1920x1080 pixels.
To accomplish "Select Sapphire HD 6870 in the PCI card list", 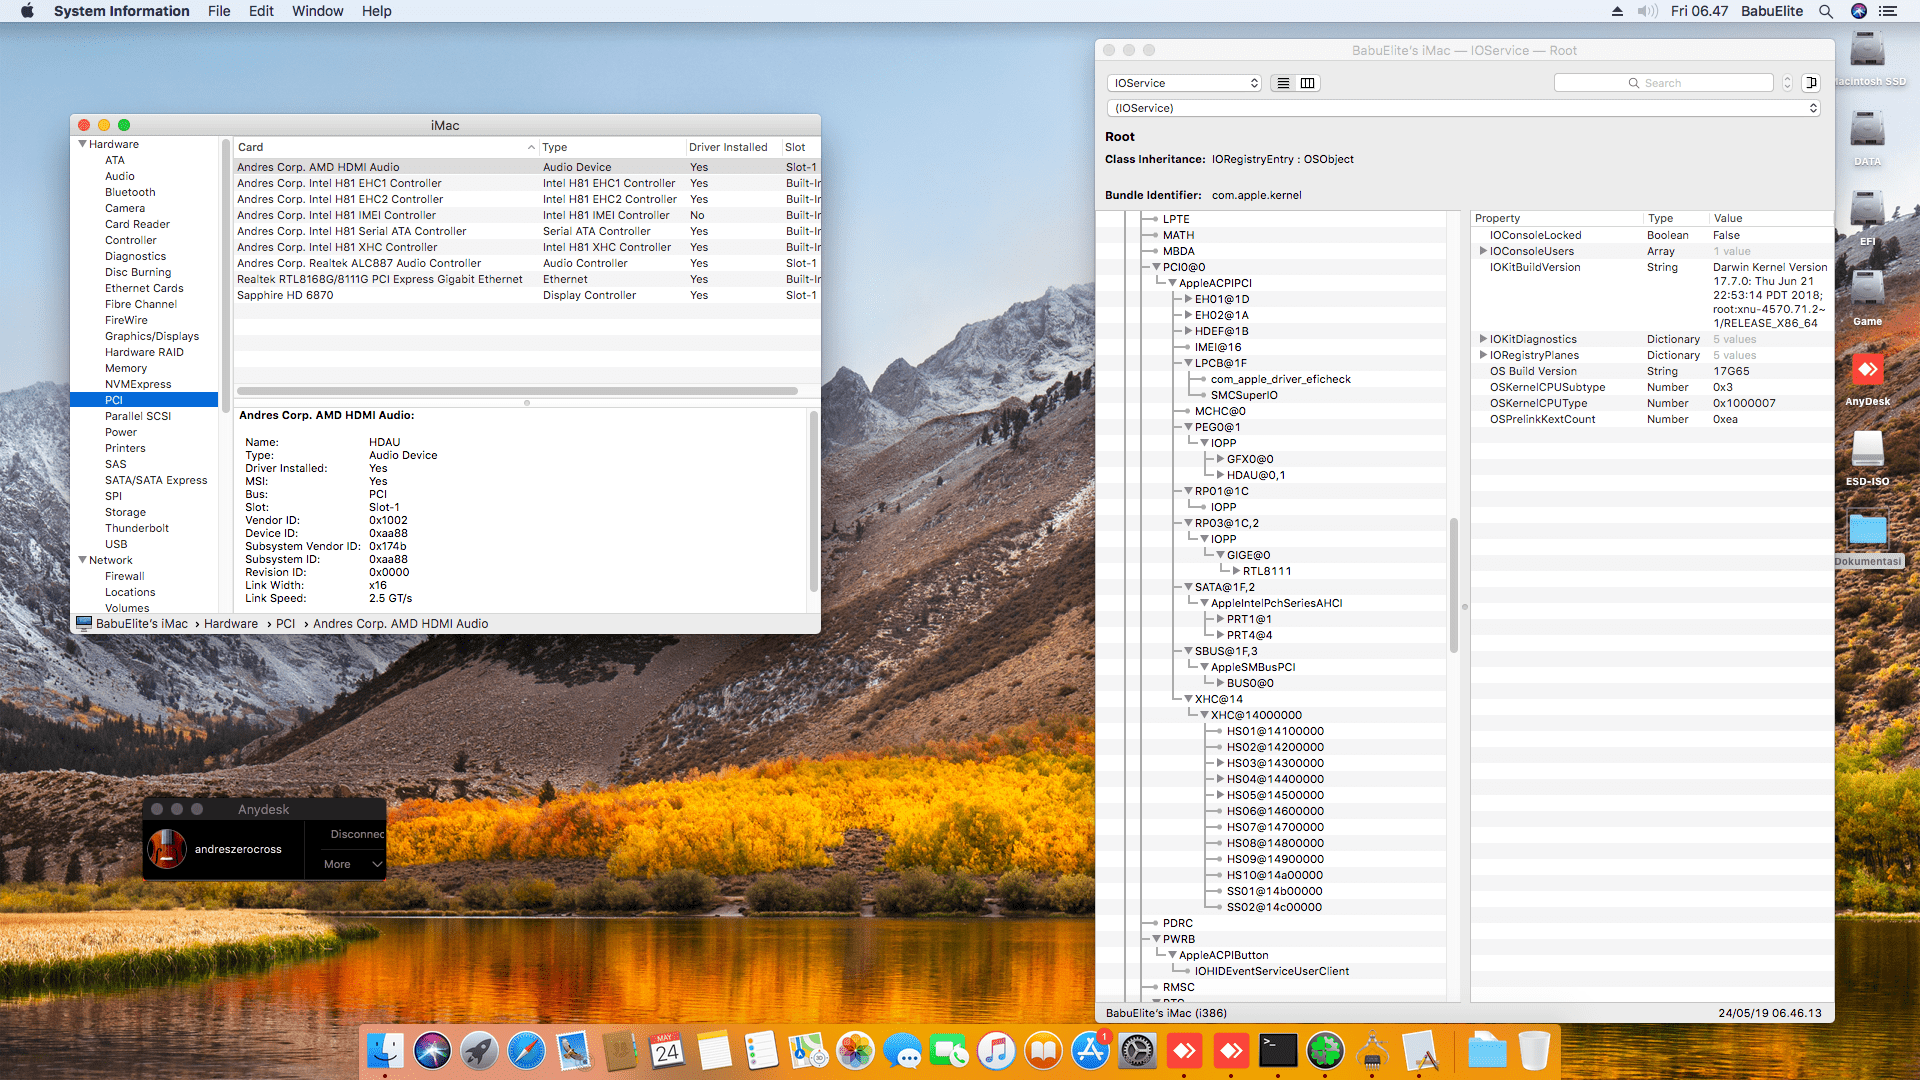I will coord(285,295).
